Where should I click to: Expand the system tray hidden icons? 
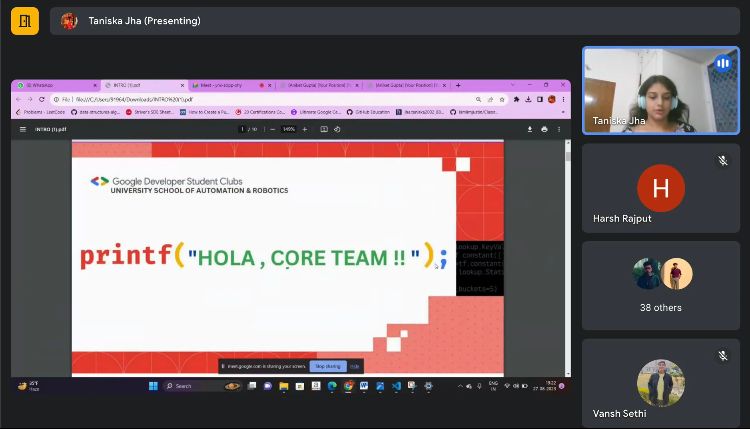(x=460, y=386)
